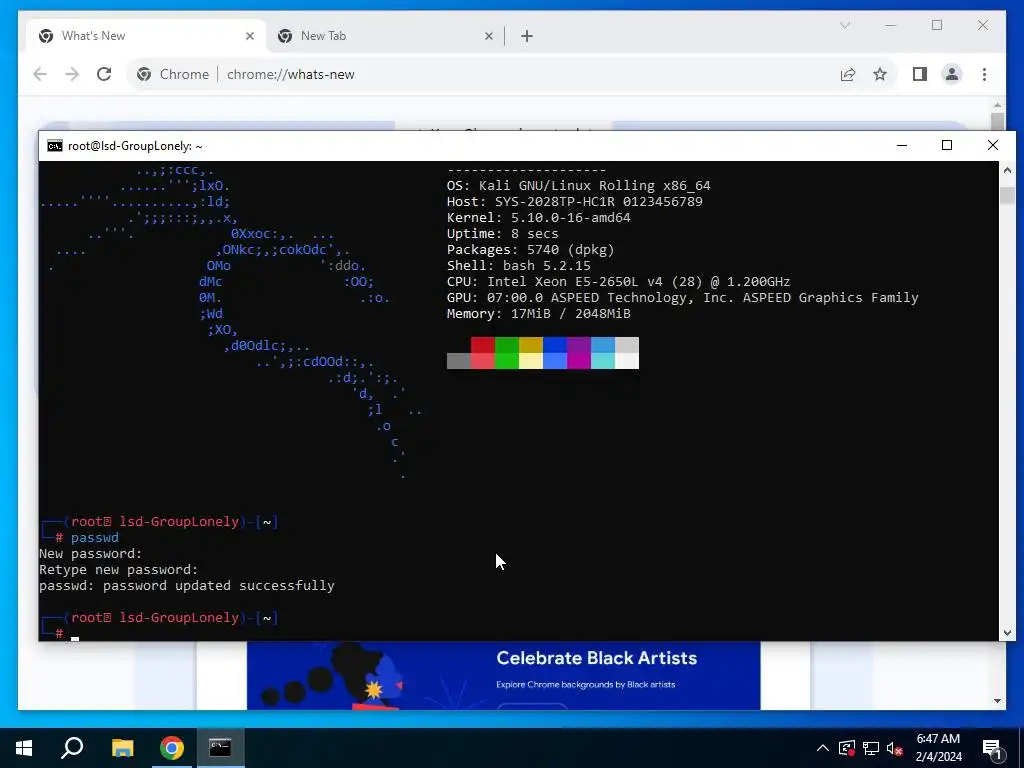This screenshot has height=768, width=1024.
Task: Switch to the What's New tab
Action: (x=146, y=36)
